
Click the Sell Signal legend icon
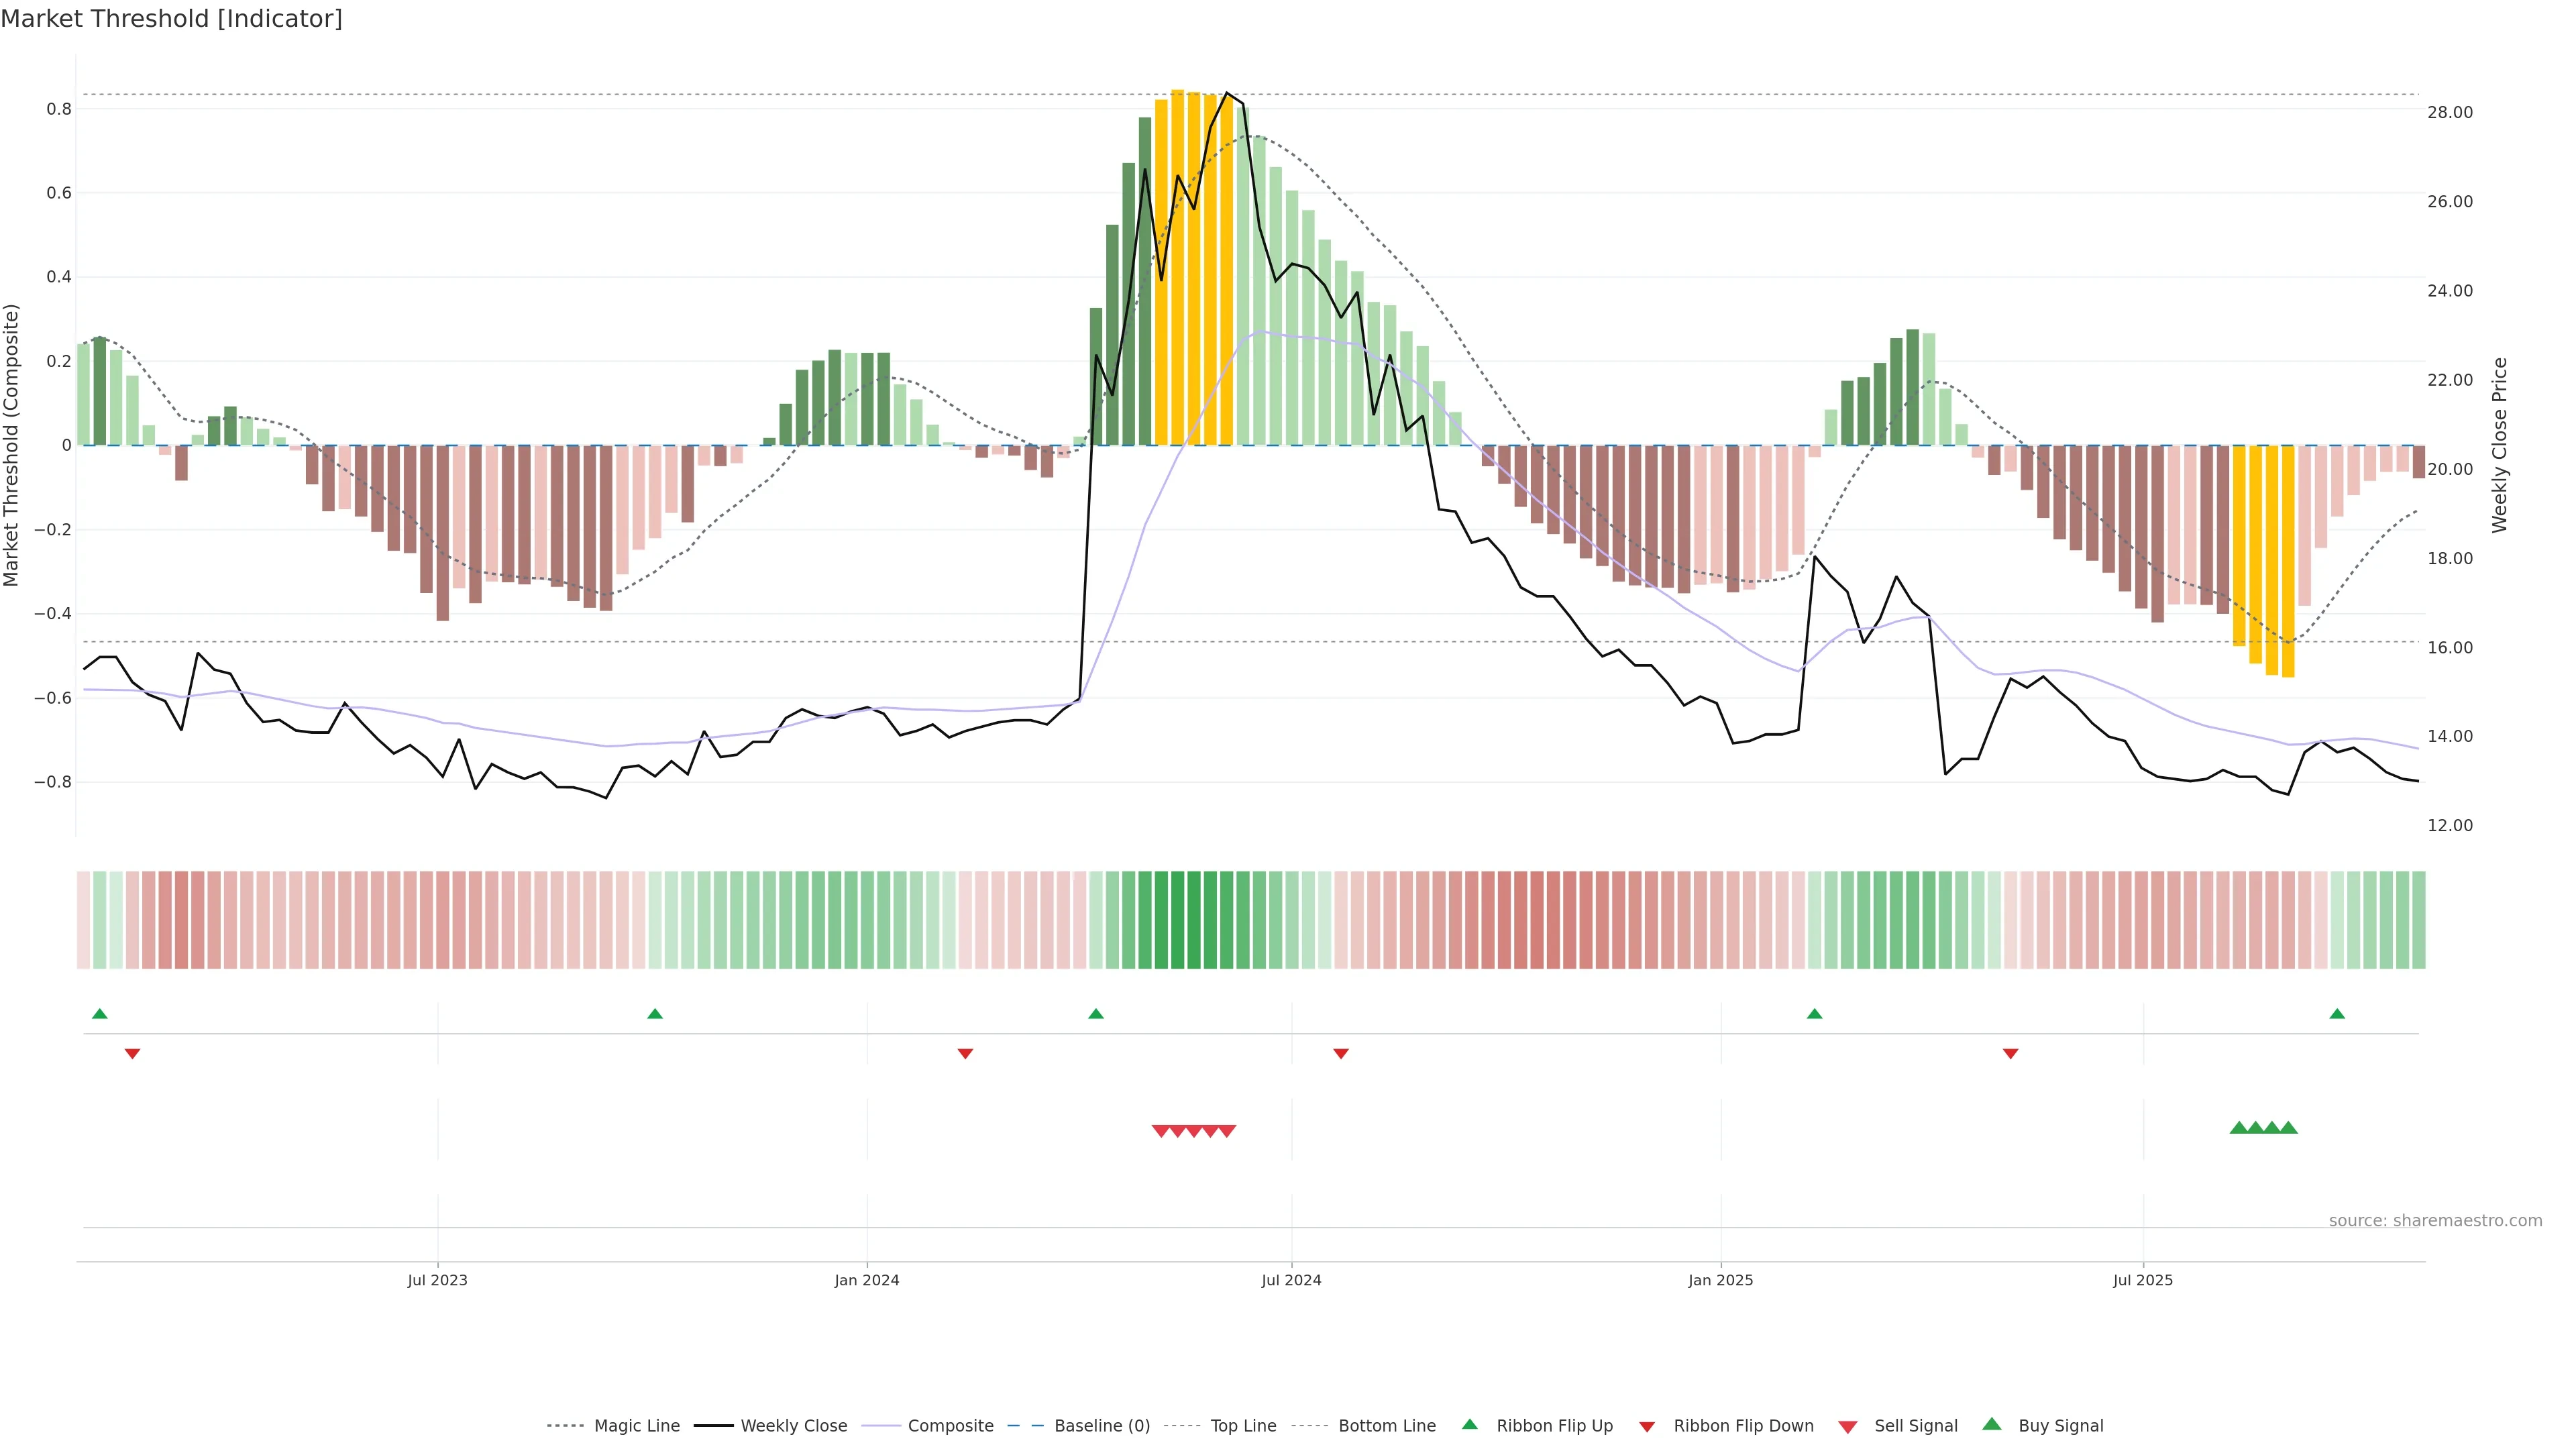pyautogui.click(x=1848, y=1426)
